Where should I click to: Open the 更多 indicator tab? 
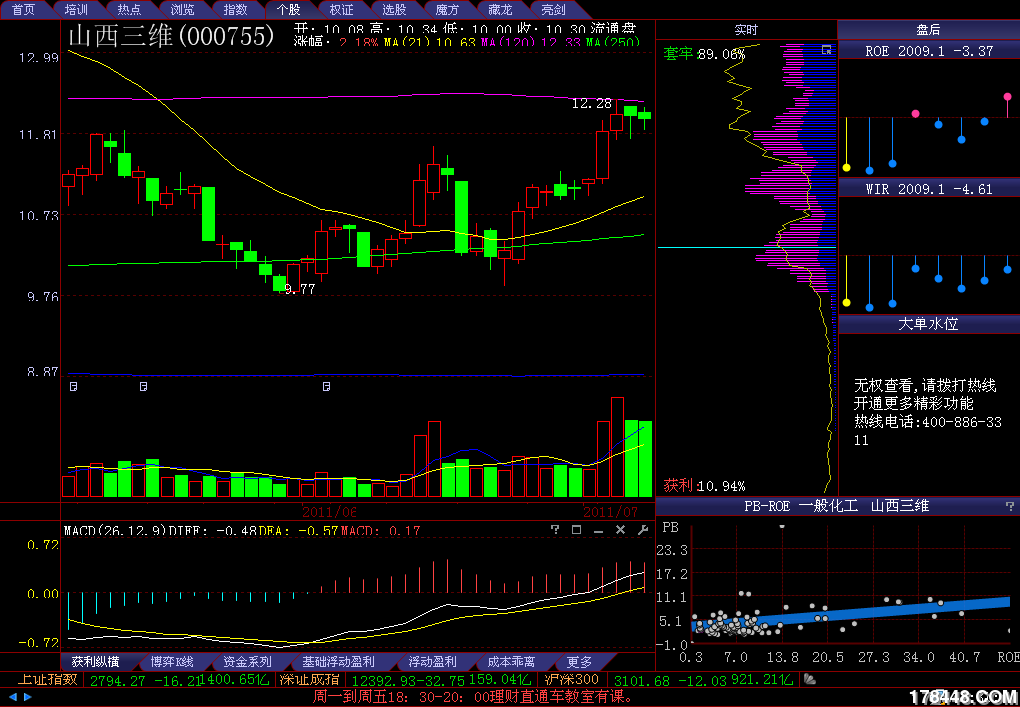pos(579,662)
